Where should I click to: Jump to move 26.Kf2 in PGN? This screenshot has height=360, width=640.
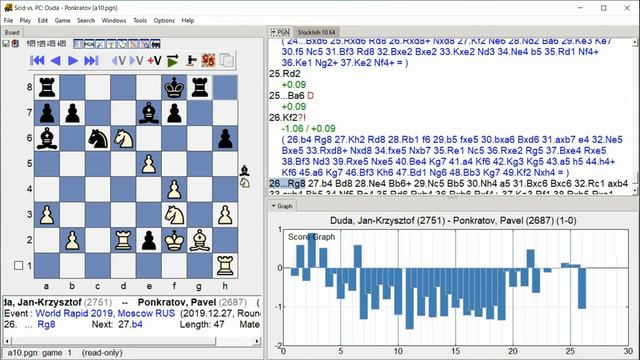click(x=283, y=118)
